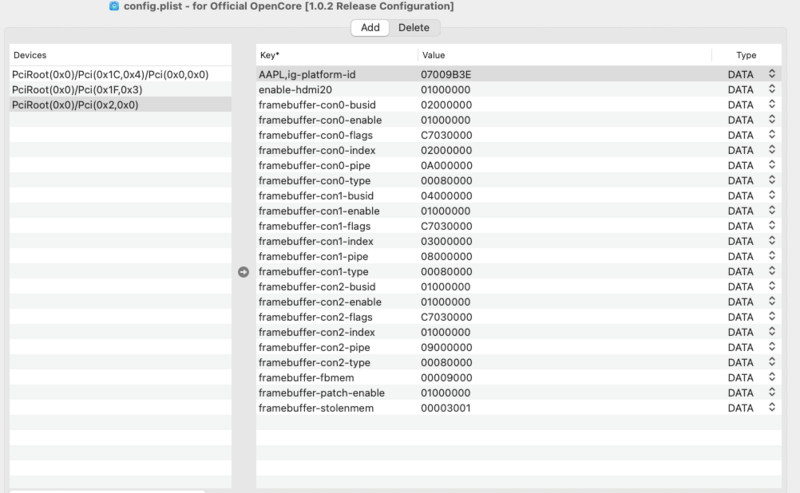The width and height of the screenshot is (800, 493).
Task: Select the framebuffer-con2-busid key cell
Action: click(x=317, y=287)
